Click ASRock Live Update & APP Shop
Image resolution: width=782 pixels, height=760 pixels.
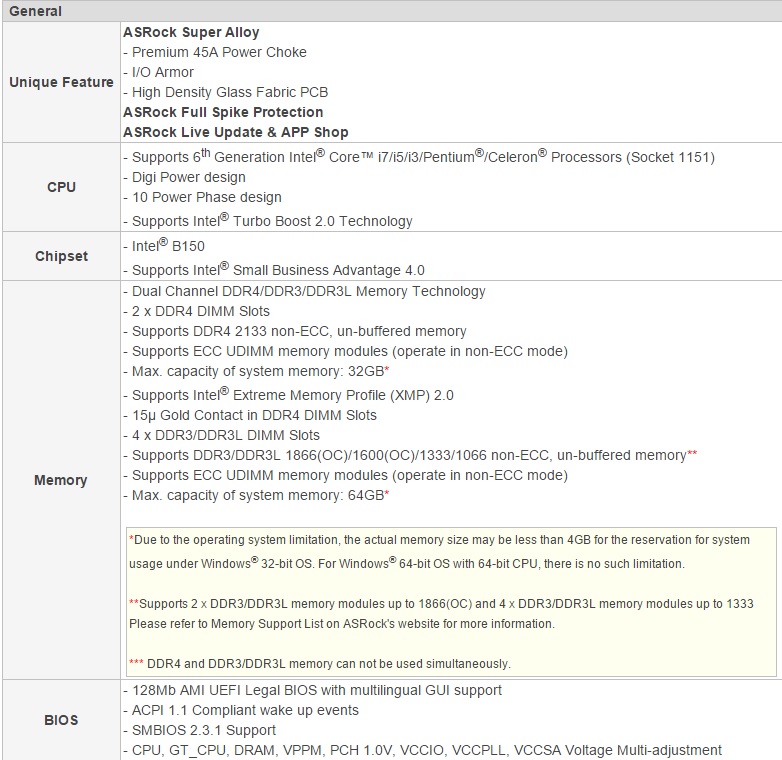(236, 132)
